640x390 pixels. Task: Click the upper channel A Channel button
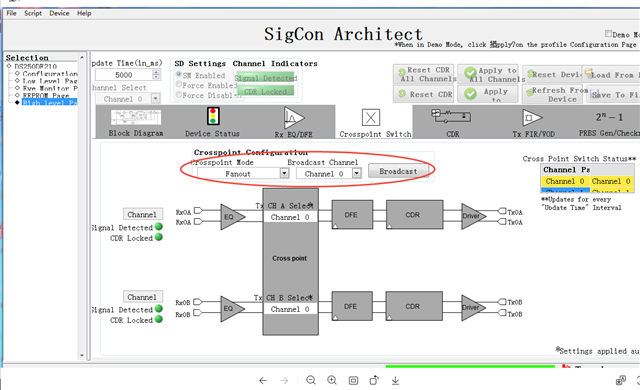coord(142,214)
